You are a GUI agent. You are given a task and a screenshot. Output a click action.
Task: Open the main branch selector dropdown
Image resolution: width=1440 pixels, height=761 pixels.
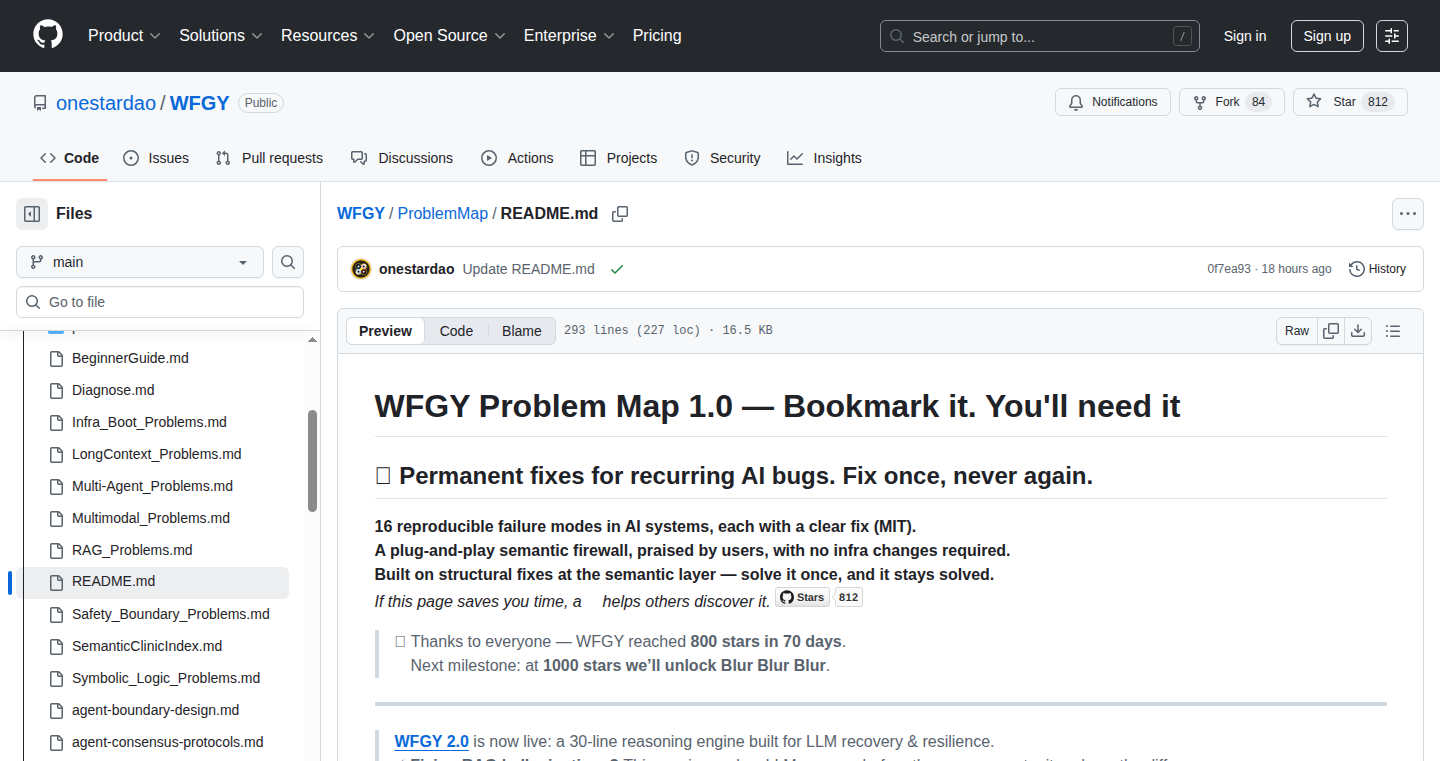(140, 262)
